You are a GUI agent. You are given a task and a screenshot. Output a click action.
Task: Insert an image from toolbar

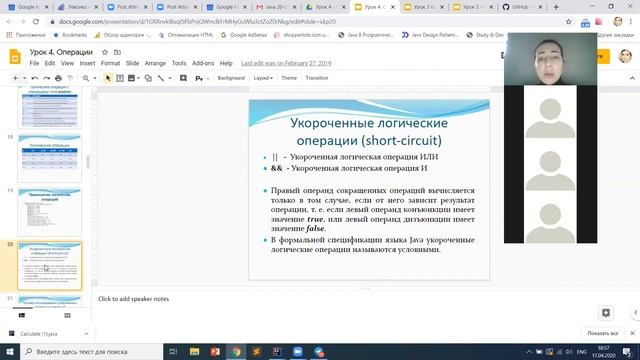pos(131,78)
